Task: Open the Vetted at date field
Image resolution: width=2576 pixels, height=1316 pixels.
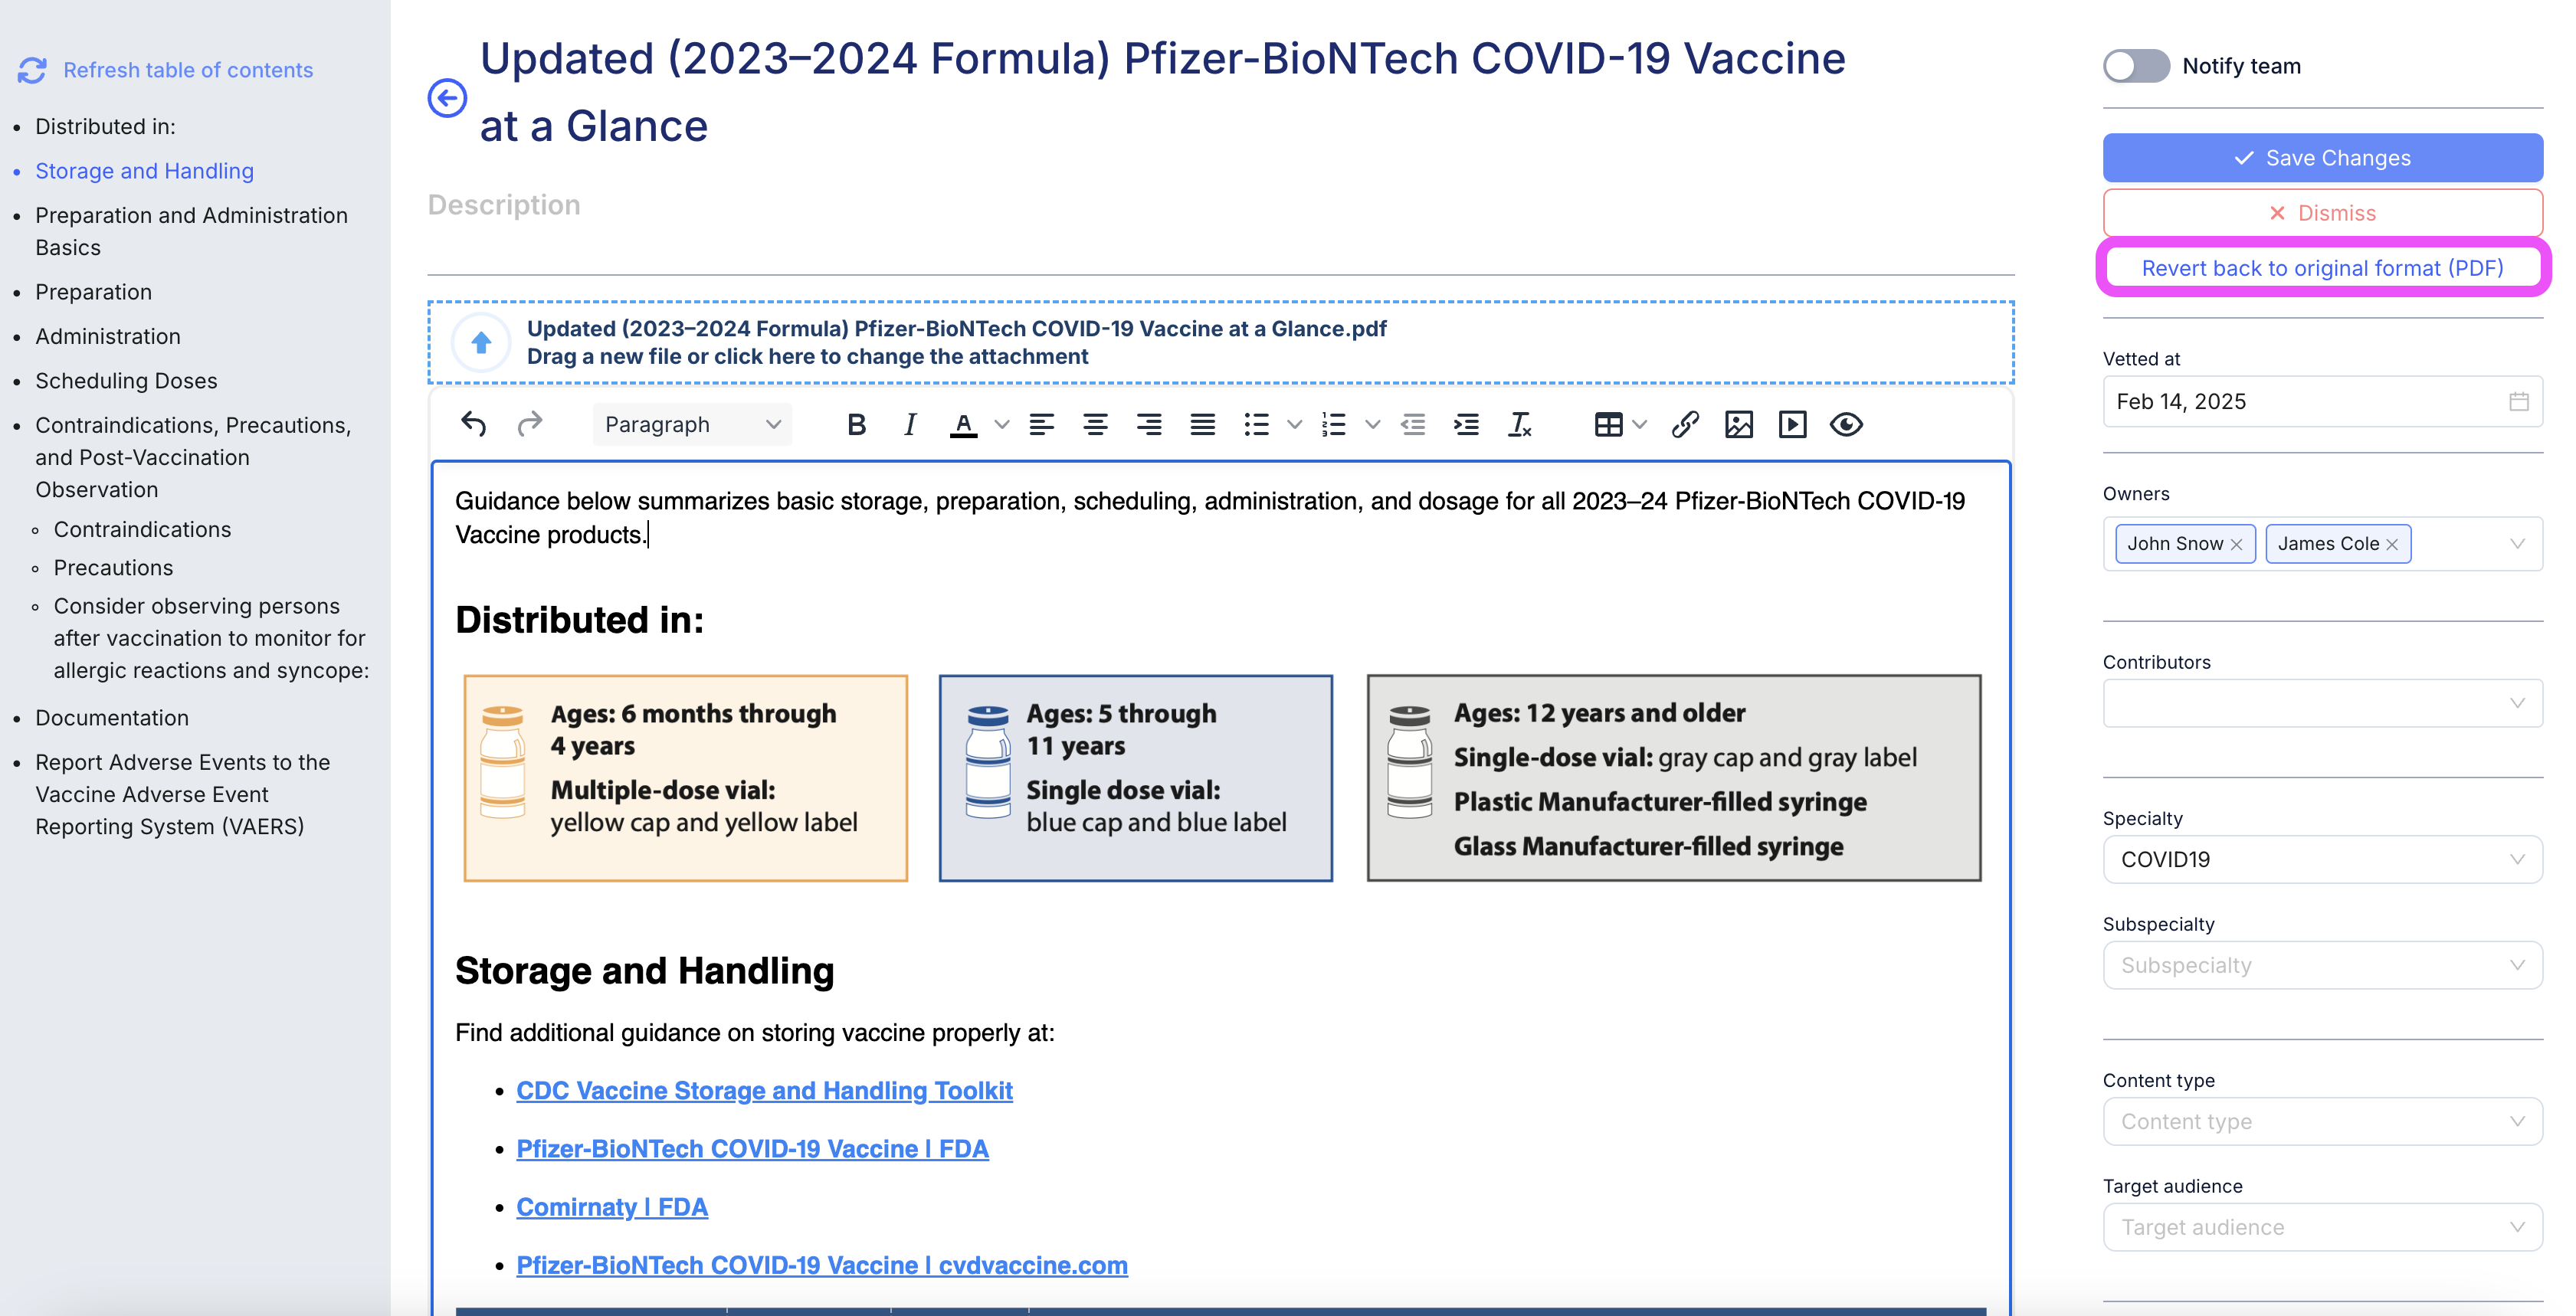Action: 2322,401
